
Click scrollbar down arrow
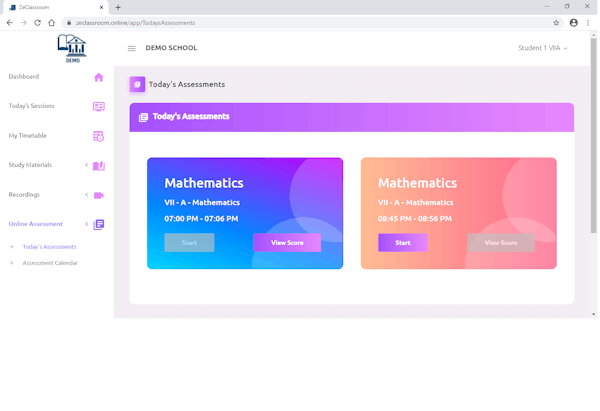tap(593, 315)
